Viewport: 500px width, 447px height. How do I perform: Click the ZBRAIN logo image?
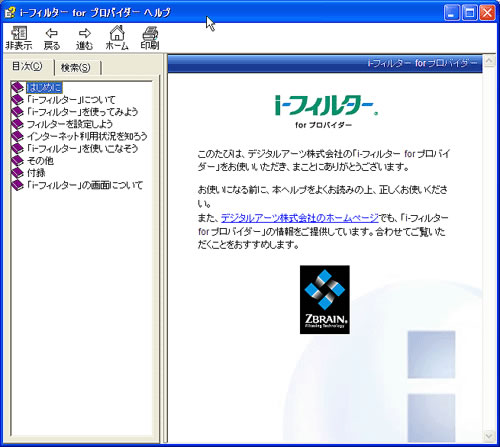(325, 300)
